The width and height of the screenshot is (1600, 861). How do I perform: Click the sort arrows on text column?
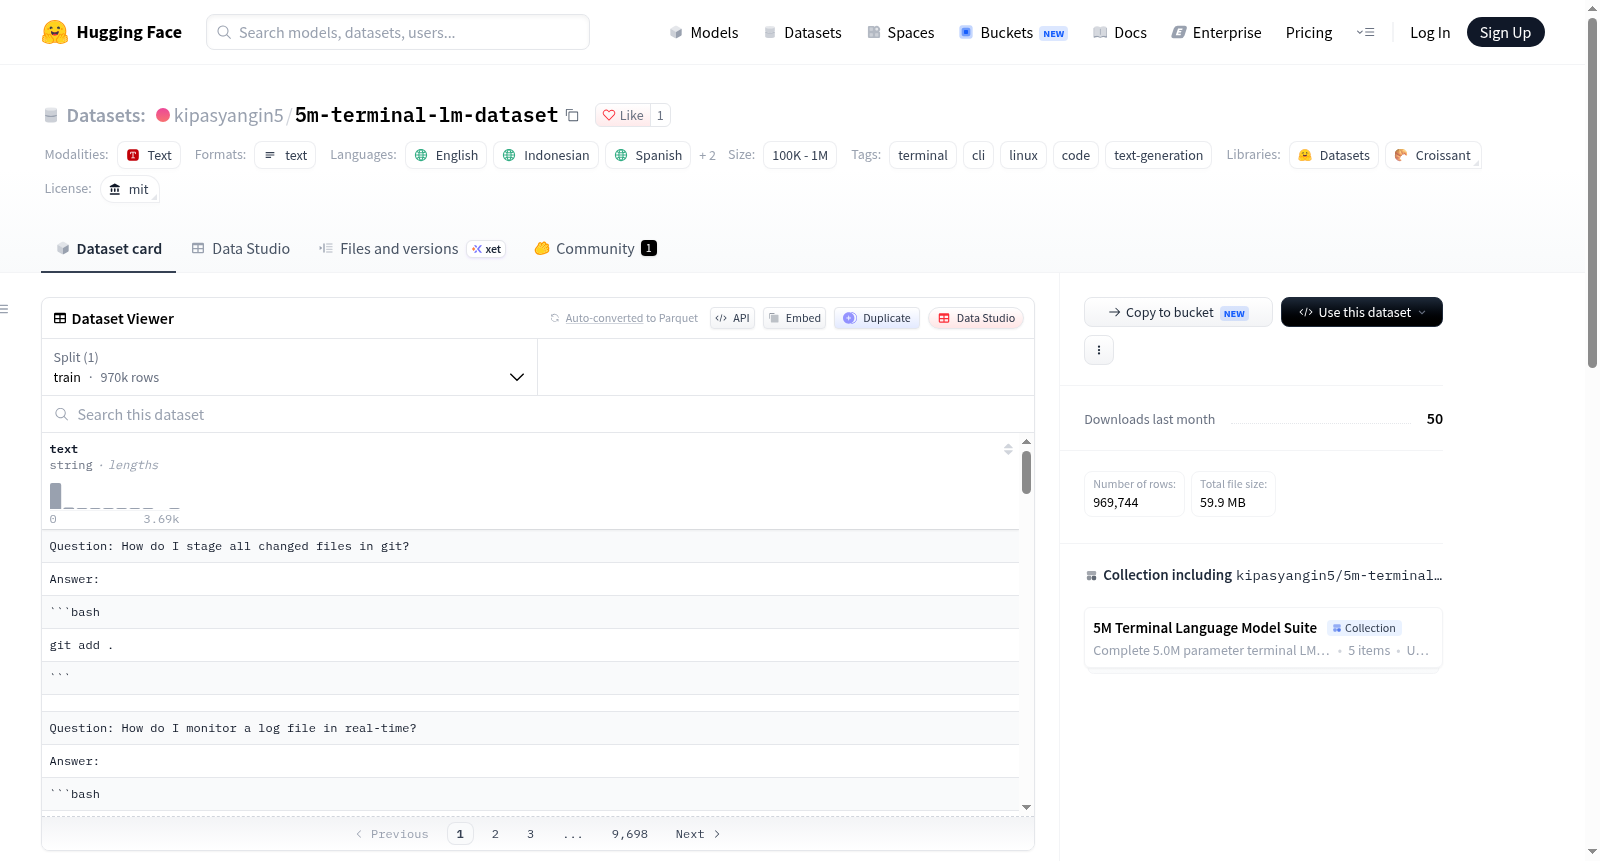[1008, 449]
